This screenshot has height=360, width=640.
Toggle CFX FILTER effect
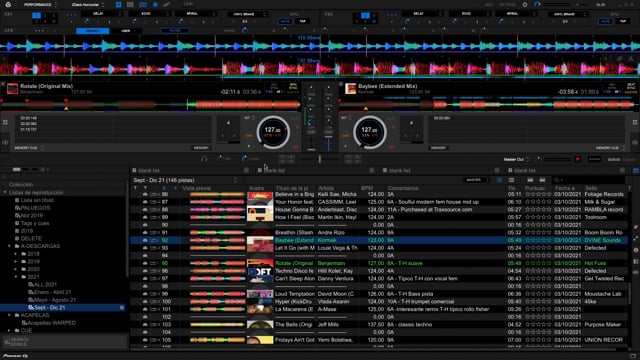(x=175, y=31)
